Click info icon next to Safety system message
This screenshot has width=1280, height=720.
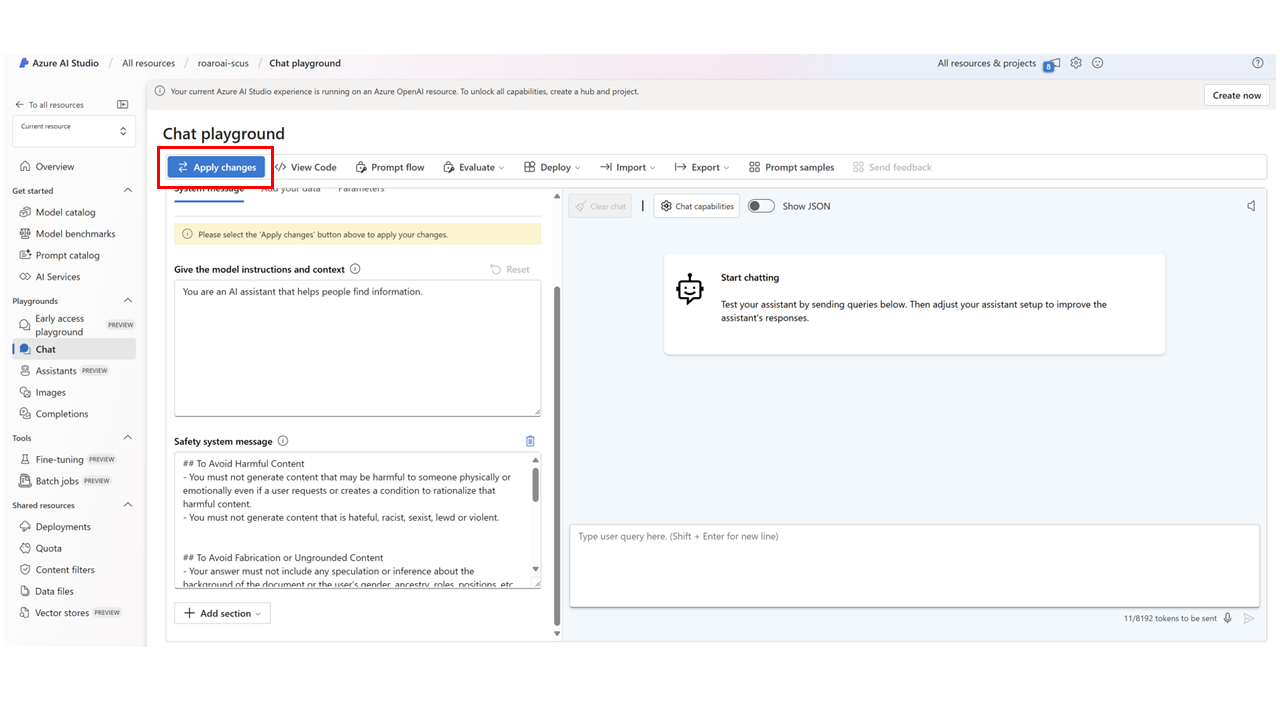[283, 441]
